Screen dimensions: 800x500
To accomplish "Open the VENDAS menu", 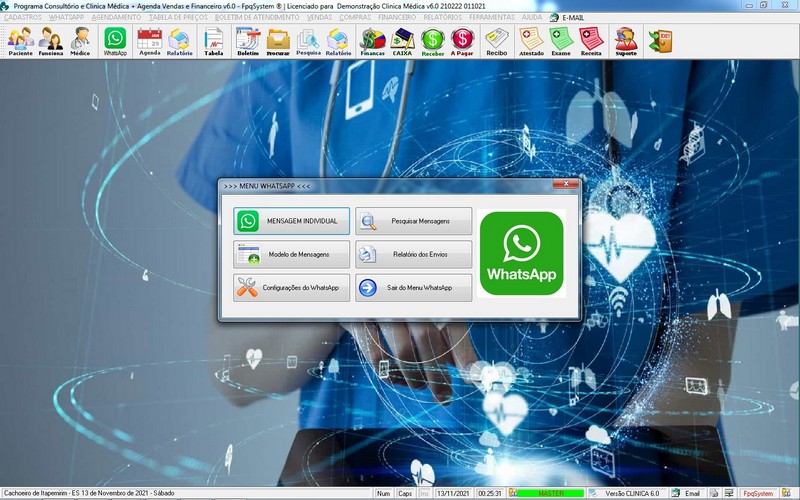I will [x=319, y=17].
